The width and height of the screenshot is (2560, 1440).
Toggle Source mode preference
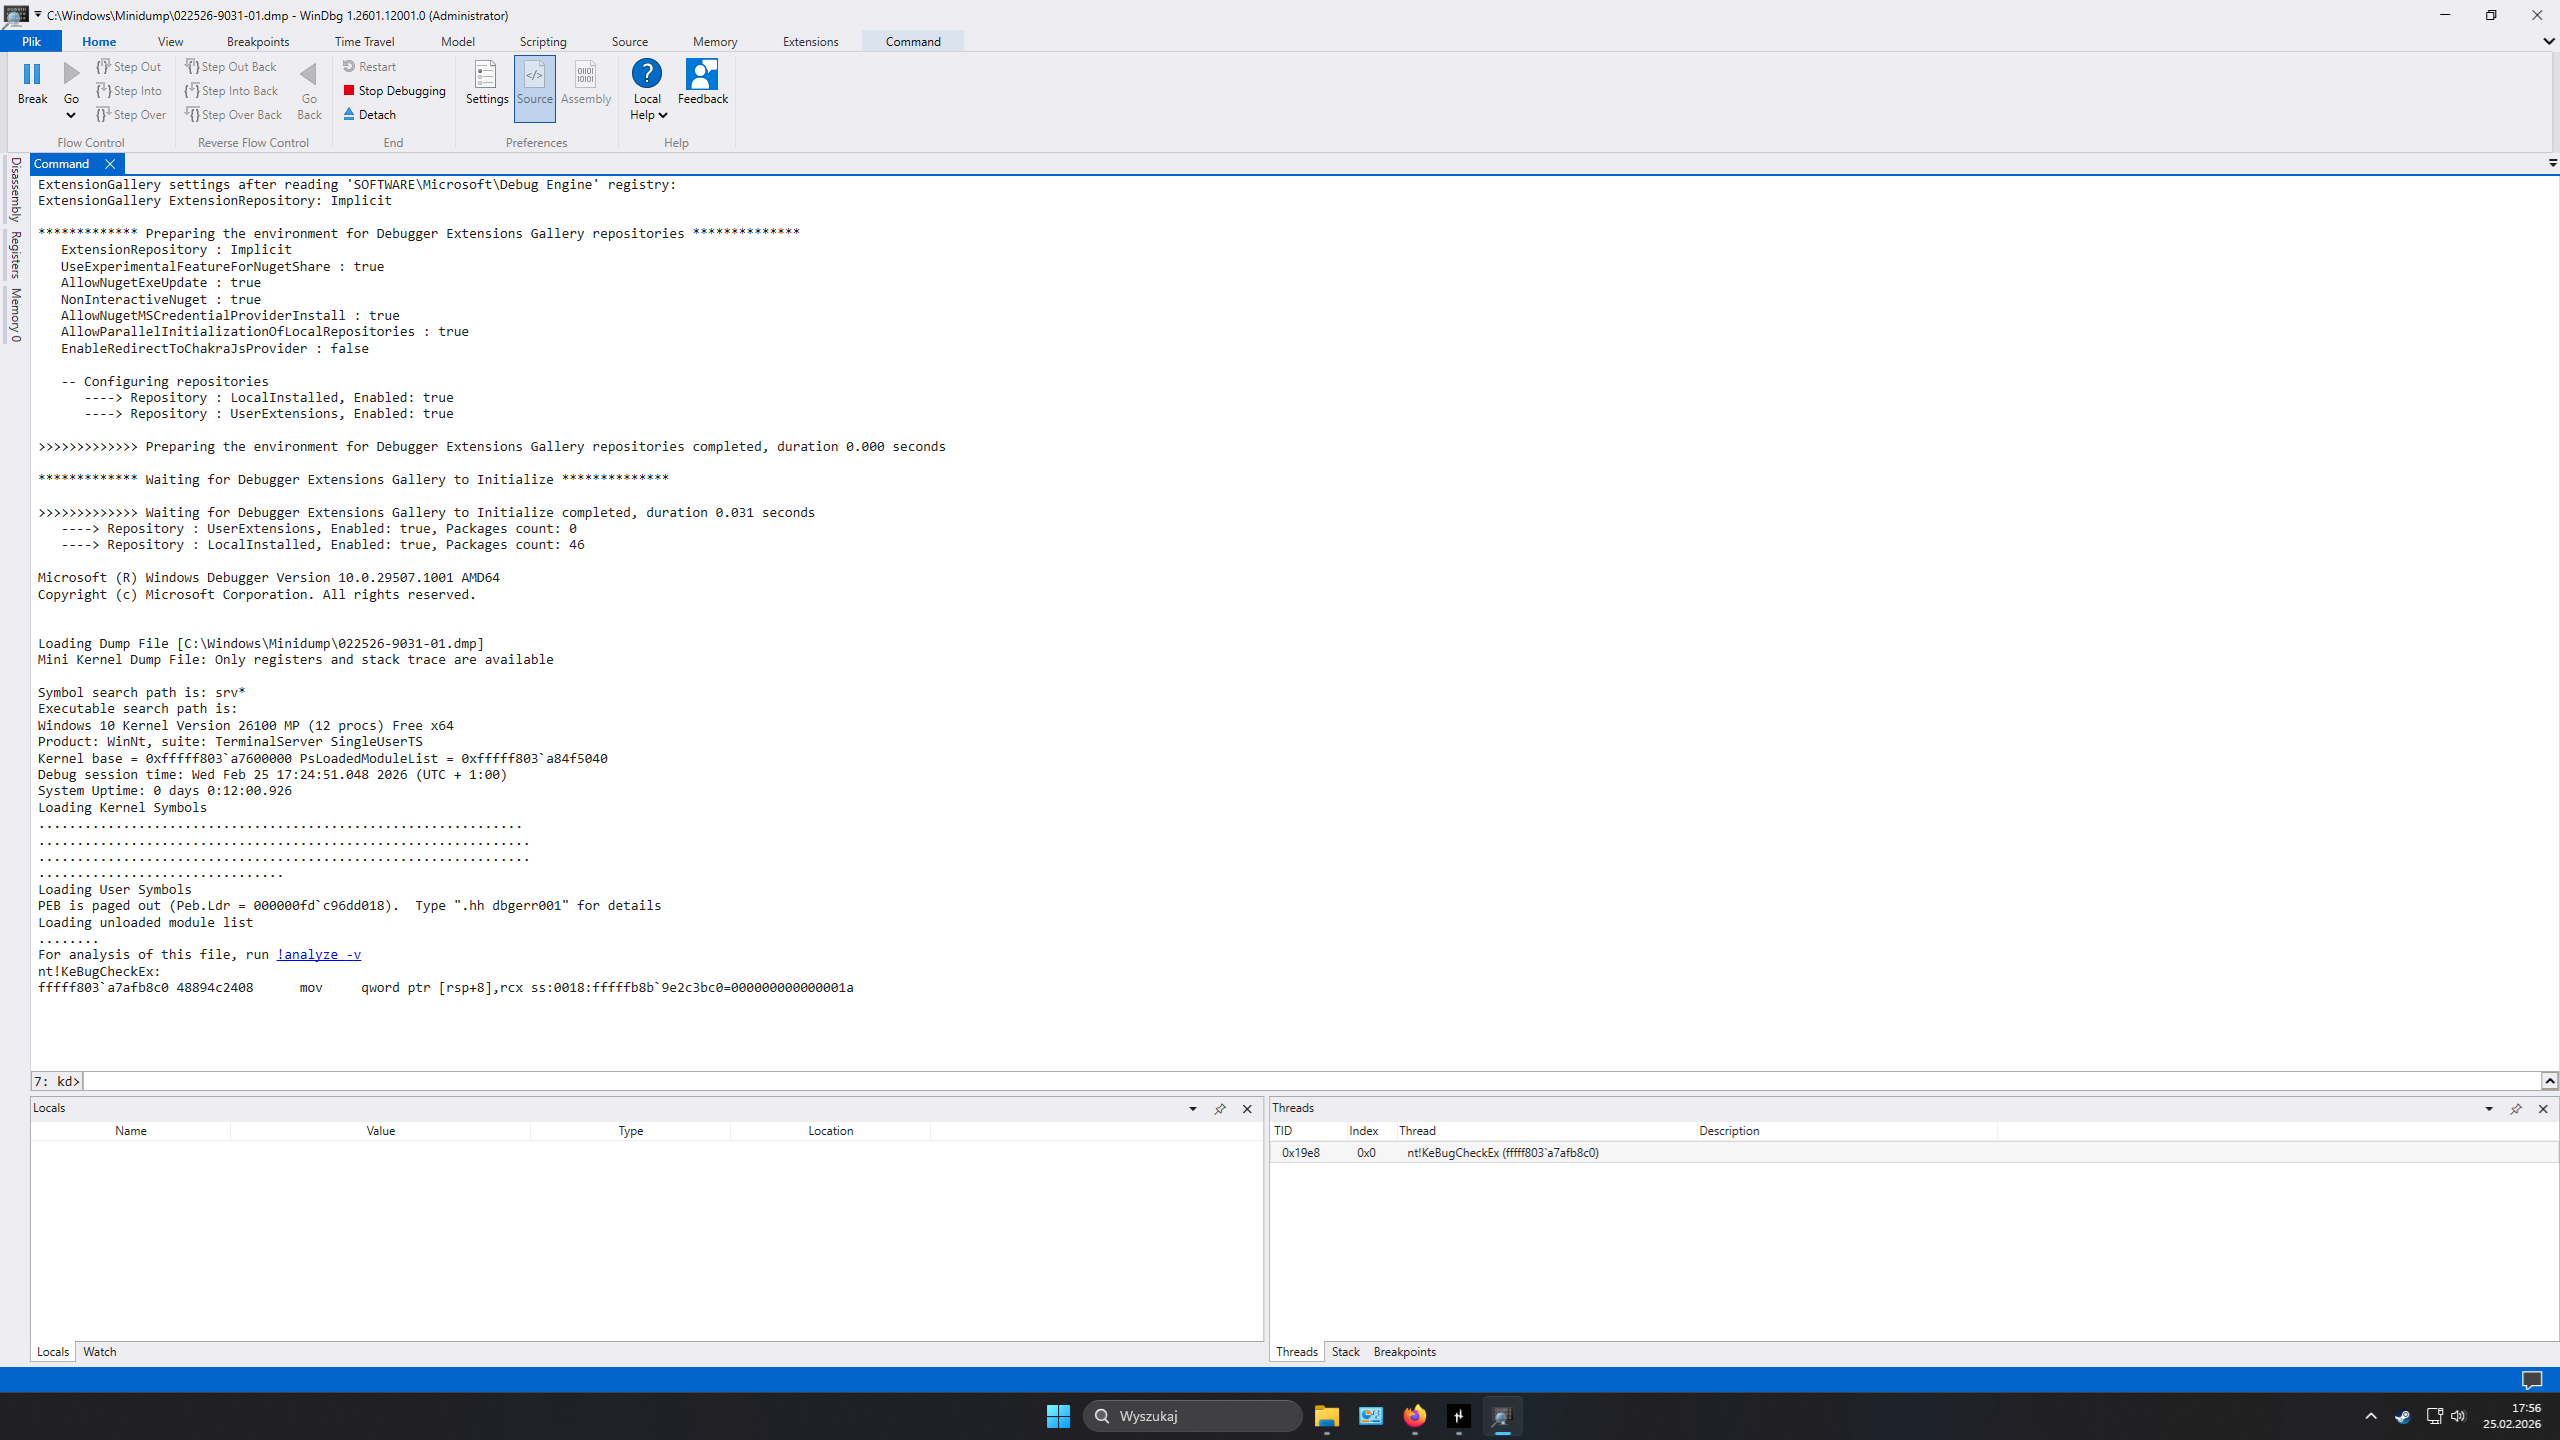[534, 87]
